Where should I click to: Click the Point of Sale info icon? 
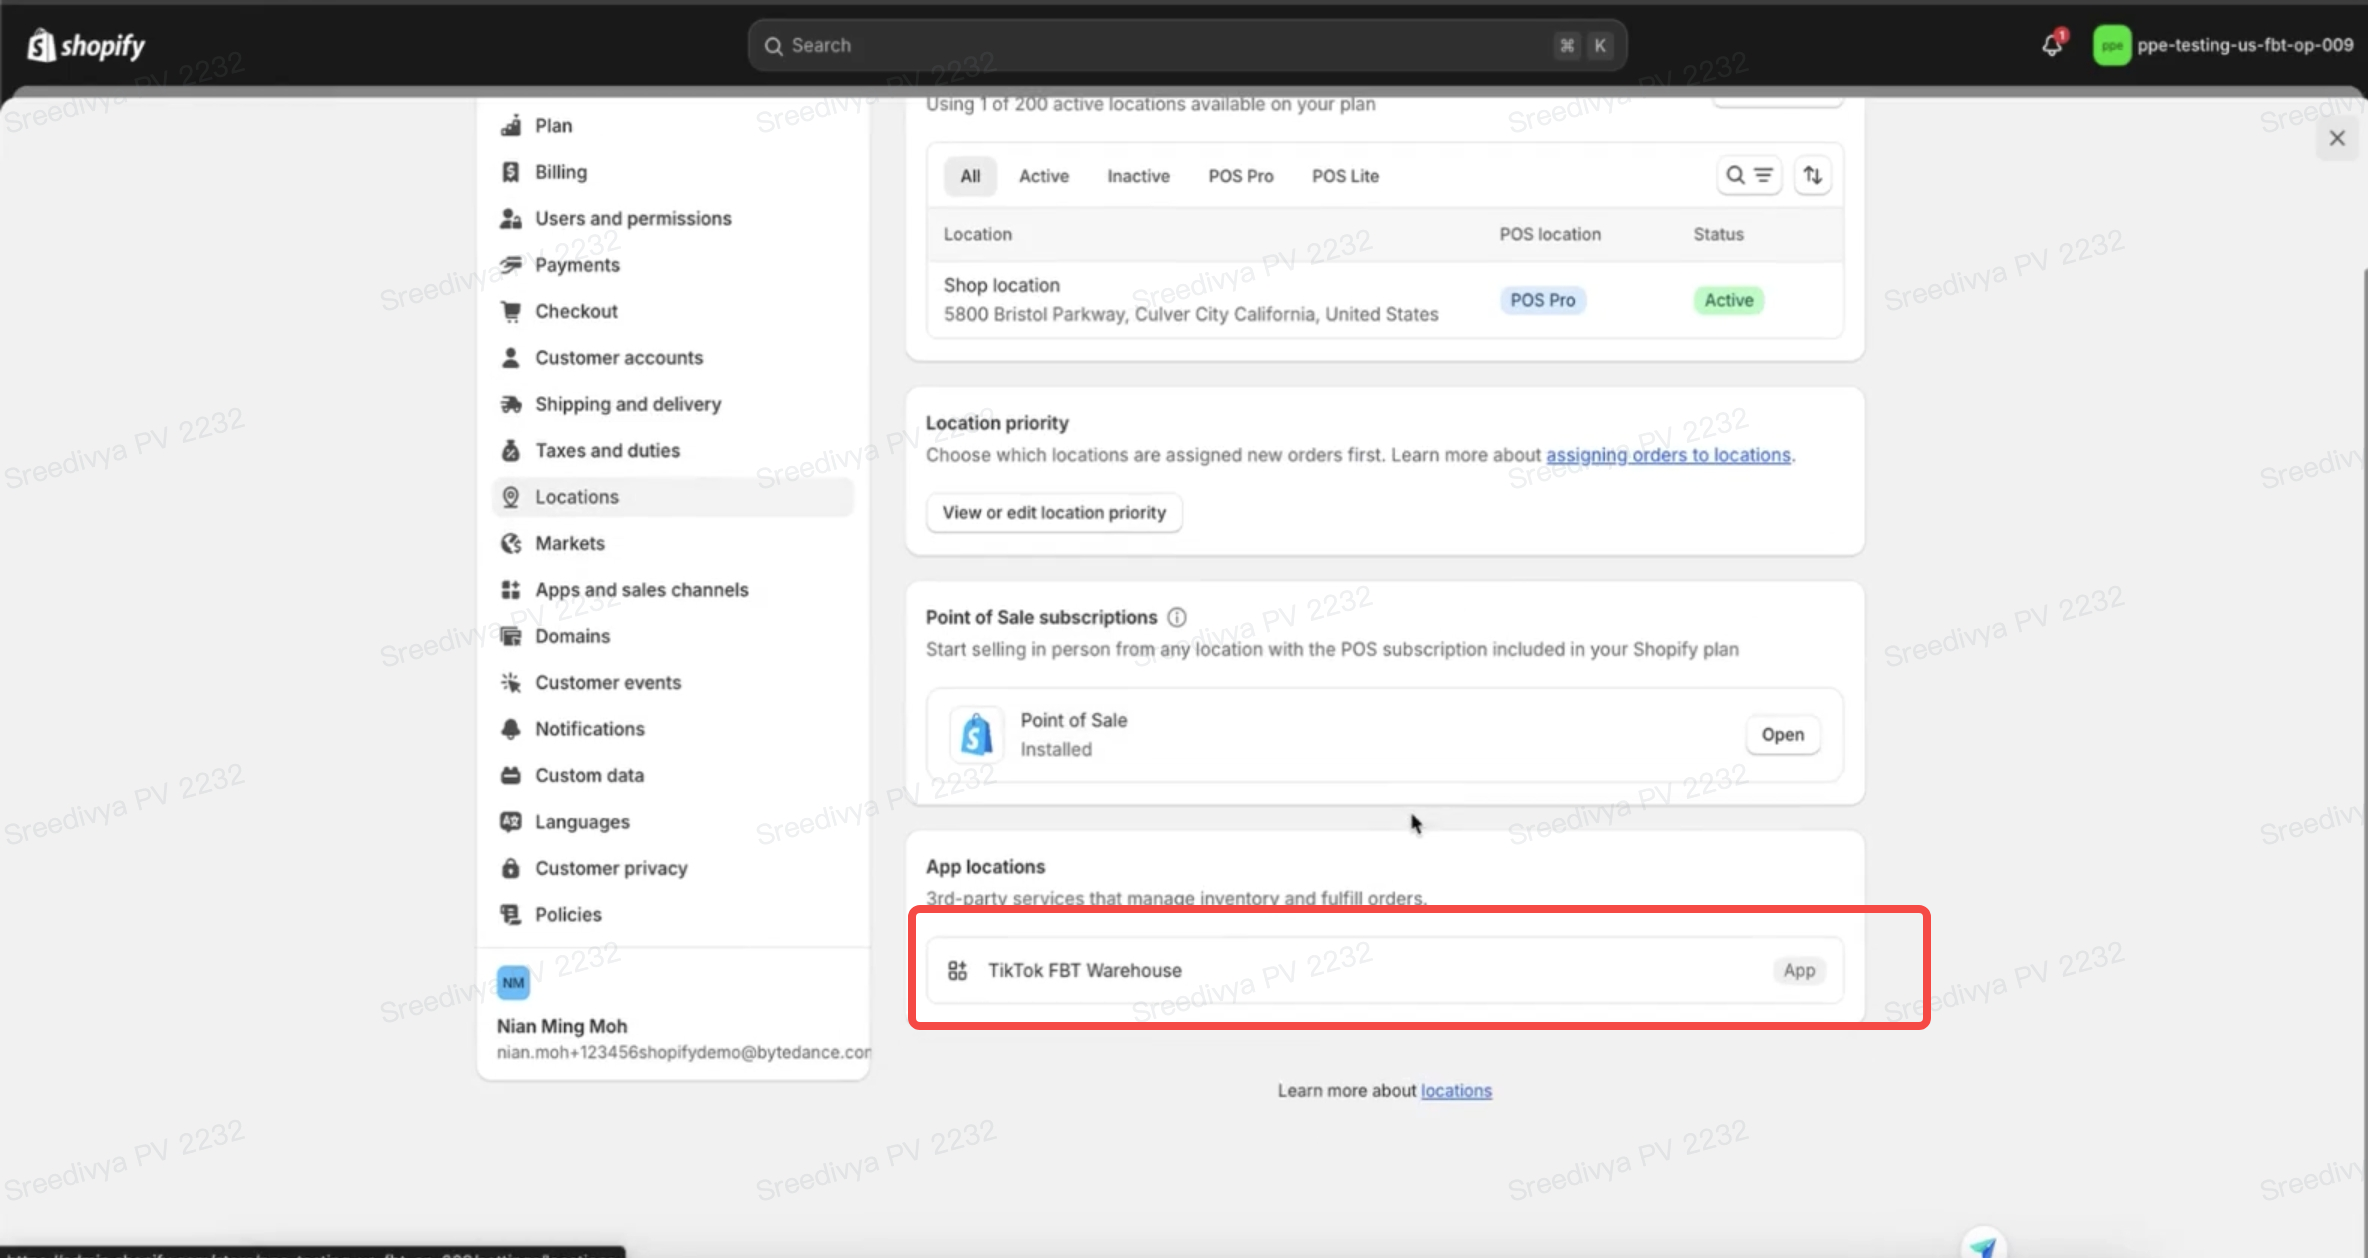coord(1177,617)
